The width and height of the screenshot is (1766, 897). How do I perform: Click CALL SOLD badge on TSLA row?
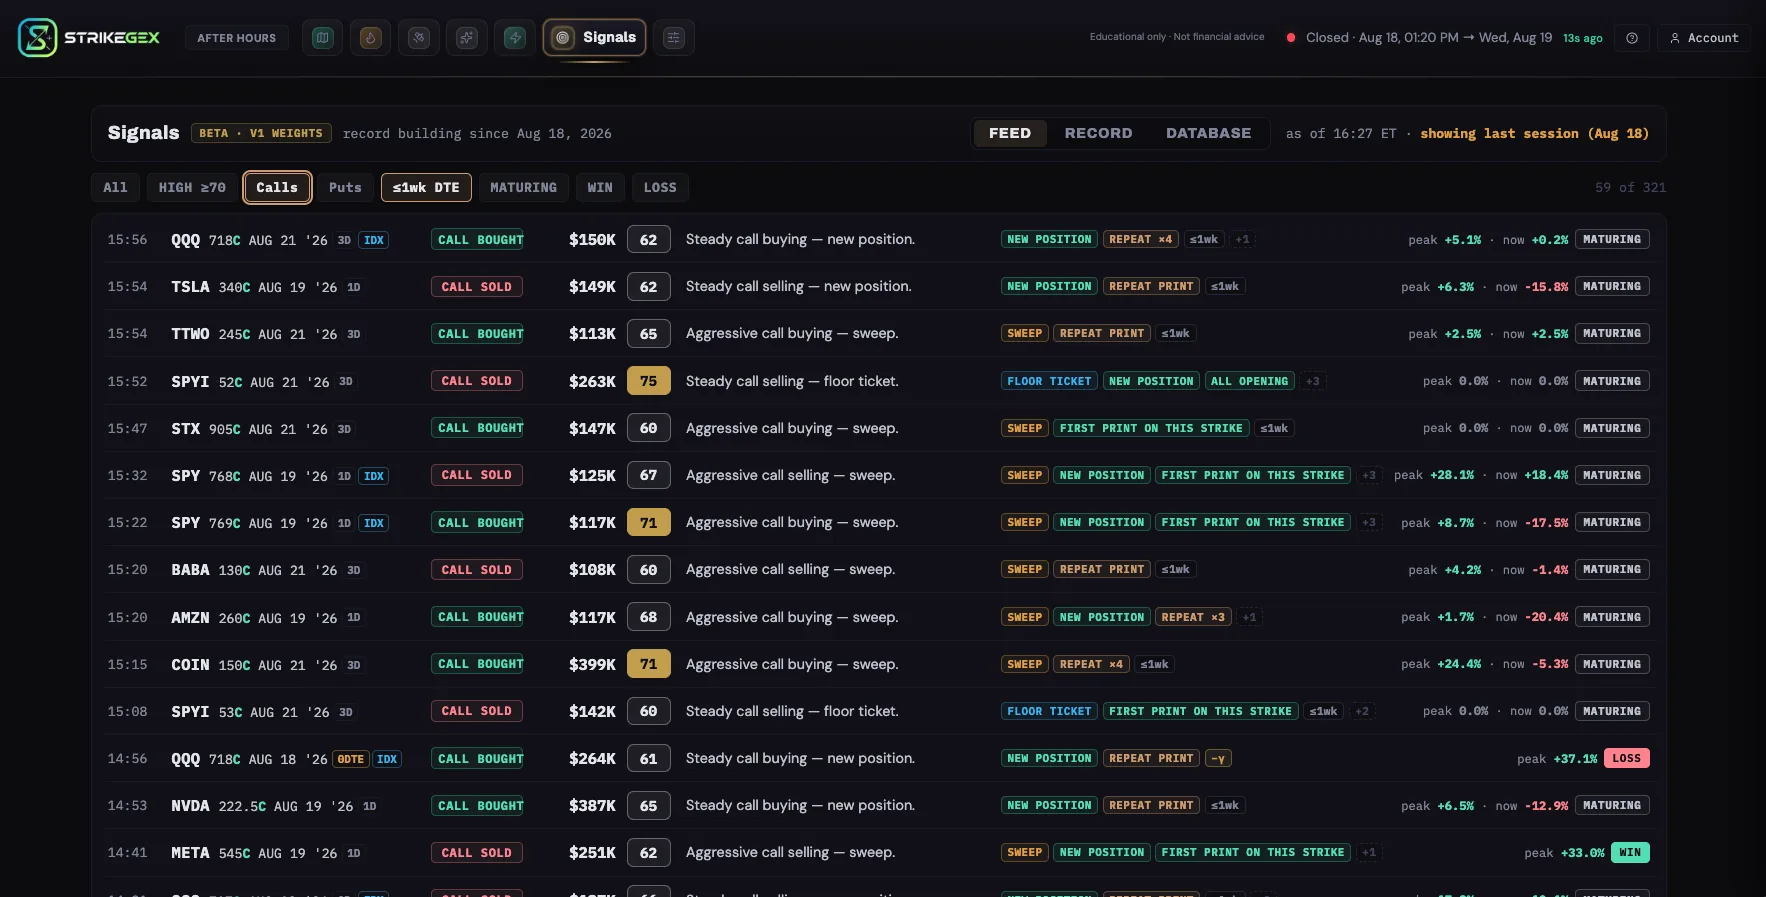477,287
